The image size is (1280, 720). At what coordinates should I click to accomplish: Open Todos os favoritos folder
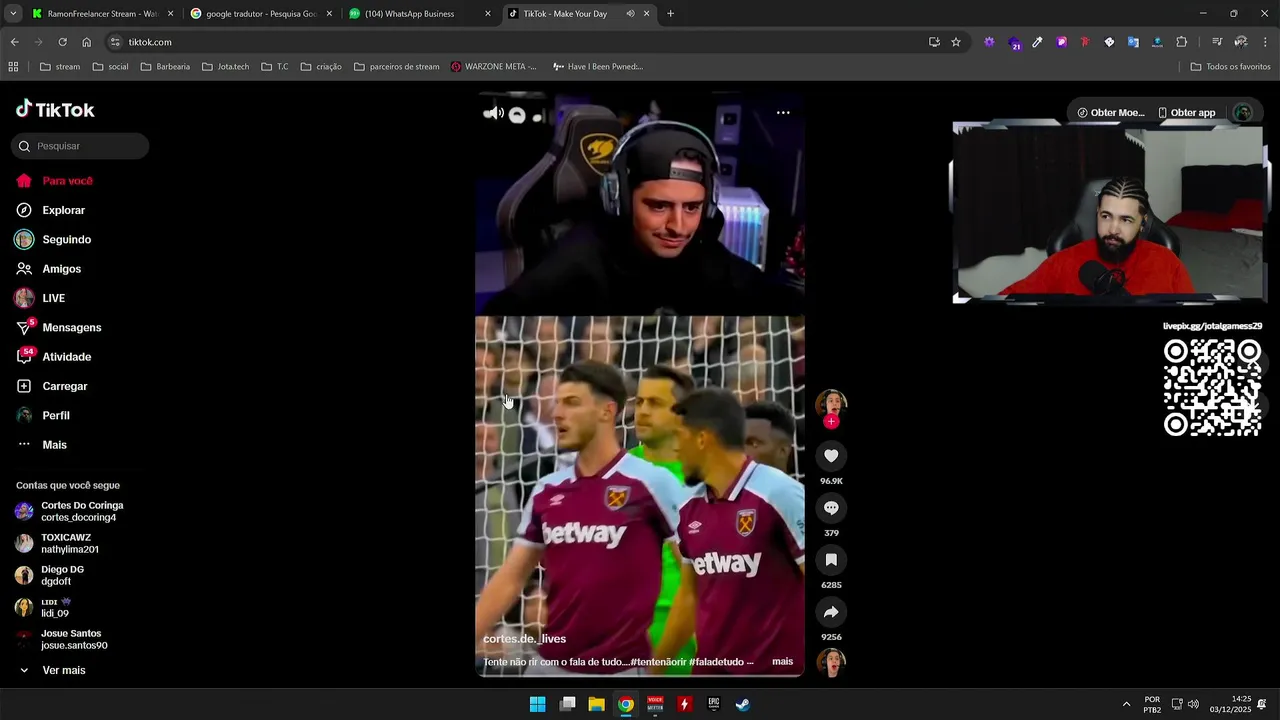tap(1230, 67)
